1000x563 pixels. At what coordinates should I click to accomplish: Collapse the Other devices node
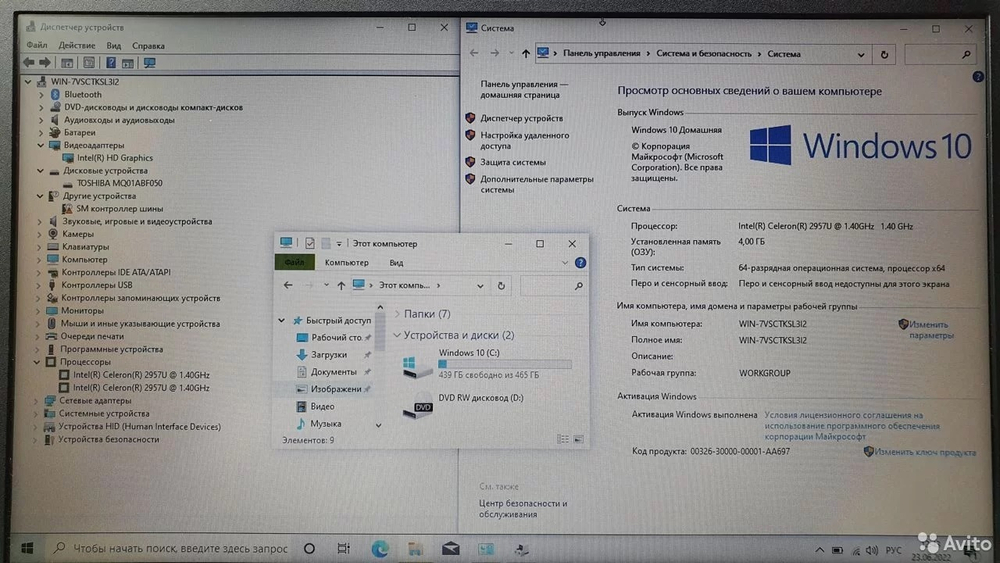40,196
